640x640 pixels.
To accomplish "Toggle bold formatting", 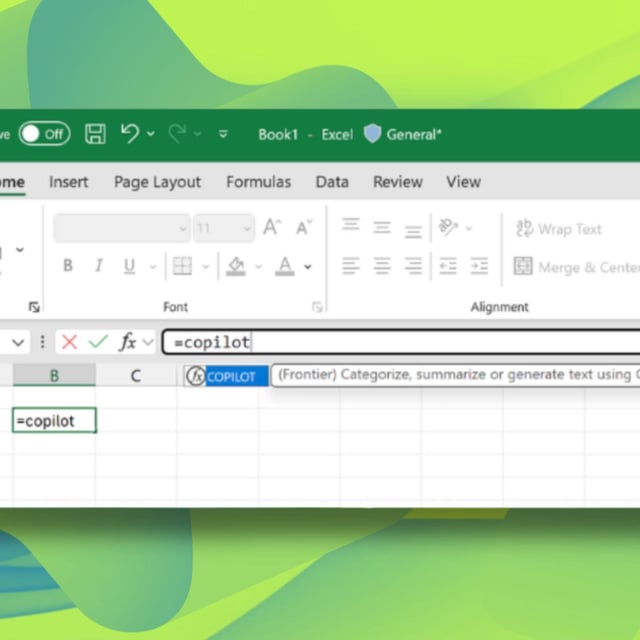I will [68, 266].
